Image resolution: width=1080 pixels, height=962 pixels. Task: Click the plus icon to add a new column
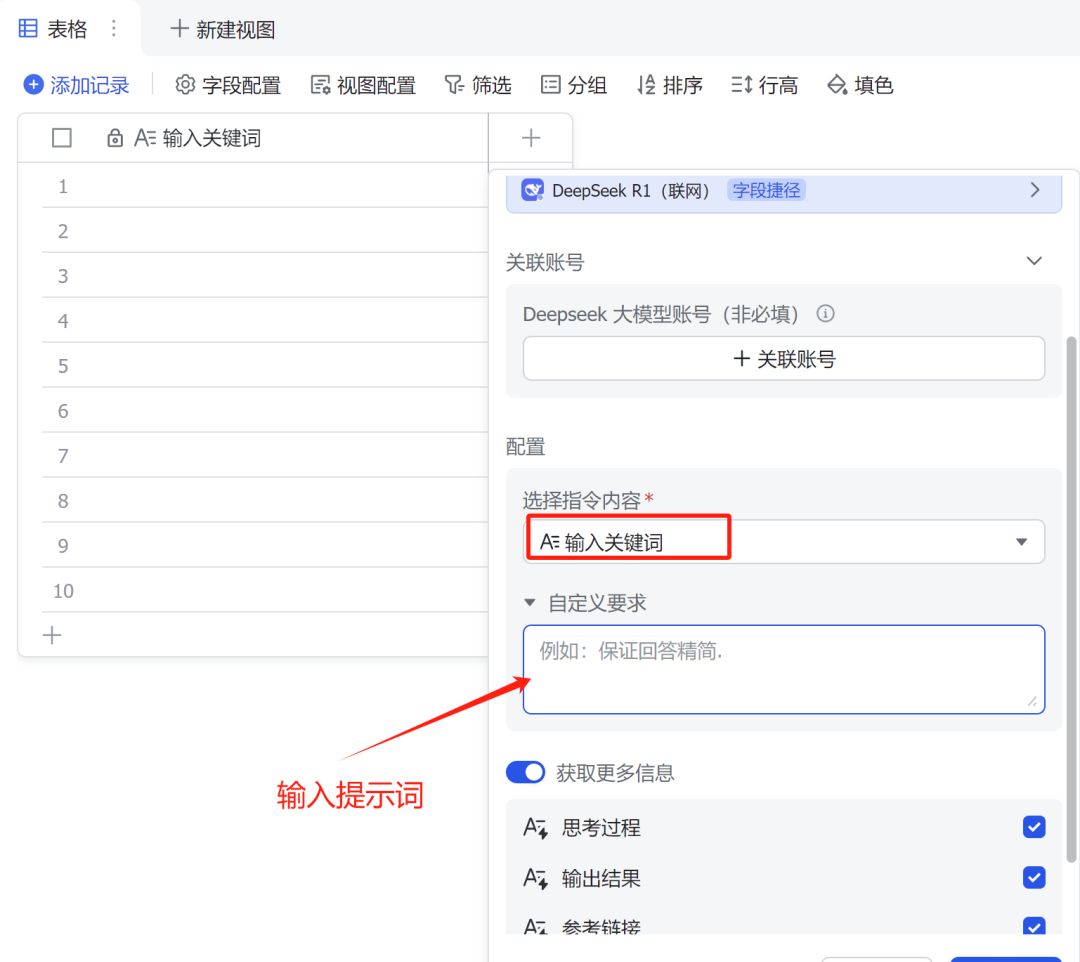[531, 138]
